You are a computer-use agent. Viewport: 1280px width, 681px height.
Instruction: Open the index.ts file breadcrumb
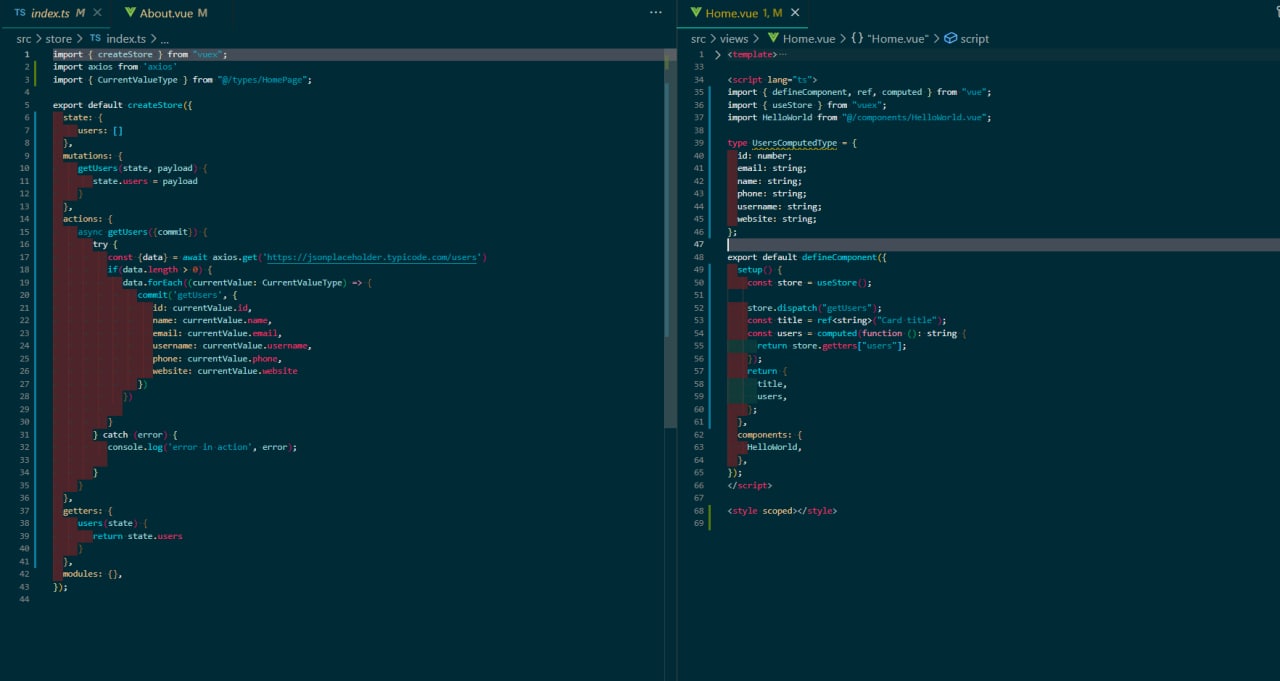117,39
